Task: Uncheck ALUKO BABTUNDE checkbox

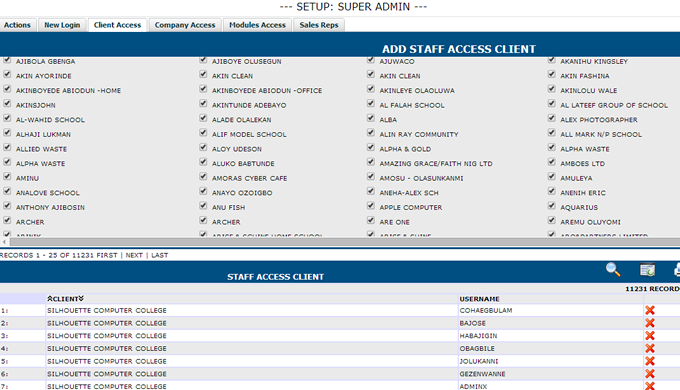Action: click(x=203, y=162)
